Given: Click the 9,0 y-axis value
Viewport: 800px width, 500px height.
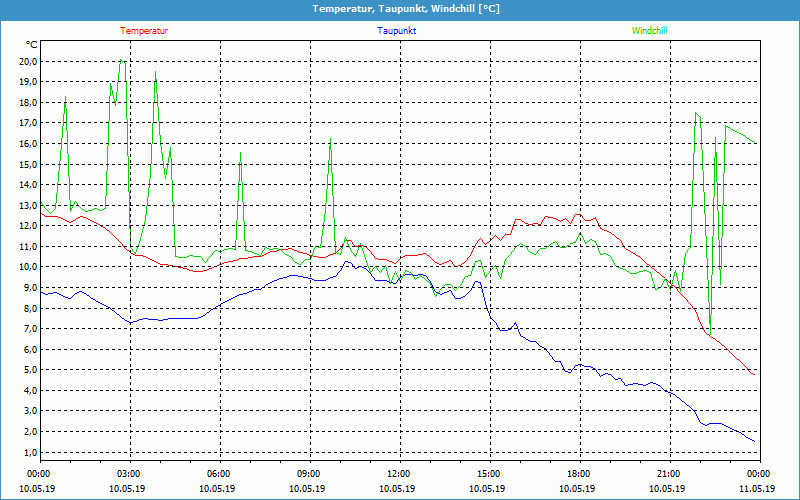Looking at the screenshot, I should [31, 288].
